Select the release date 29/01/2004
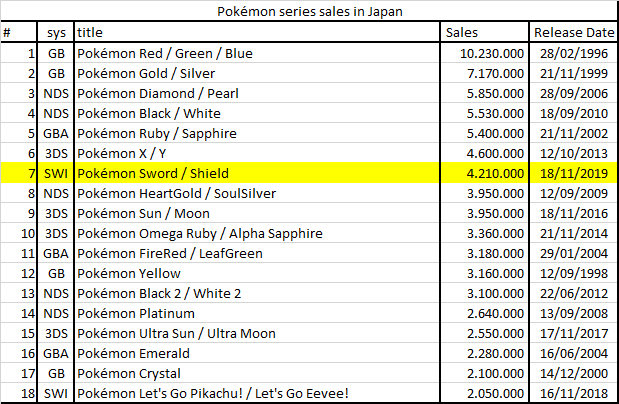This screenshot has height=404, width=619. (x=571, y=252)
